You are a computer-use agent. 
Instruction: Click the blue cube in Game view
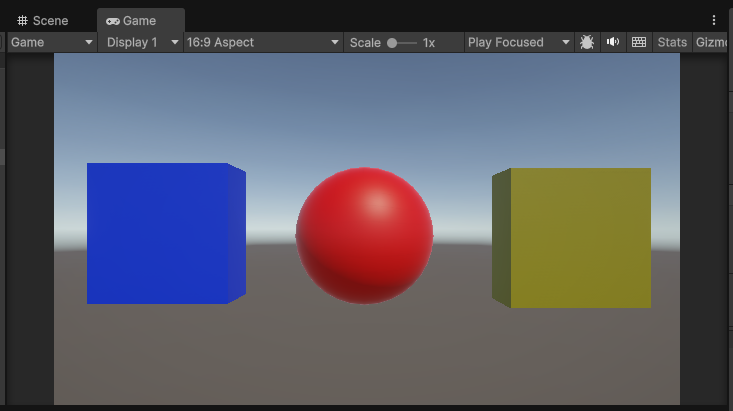point(160,233)
